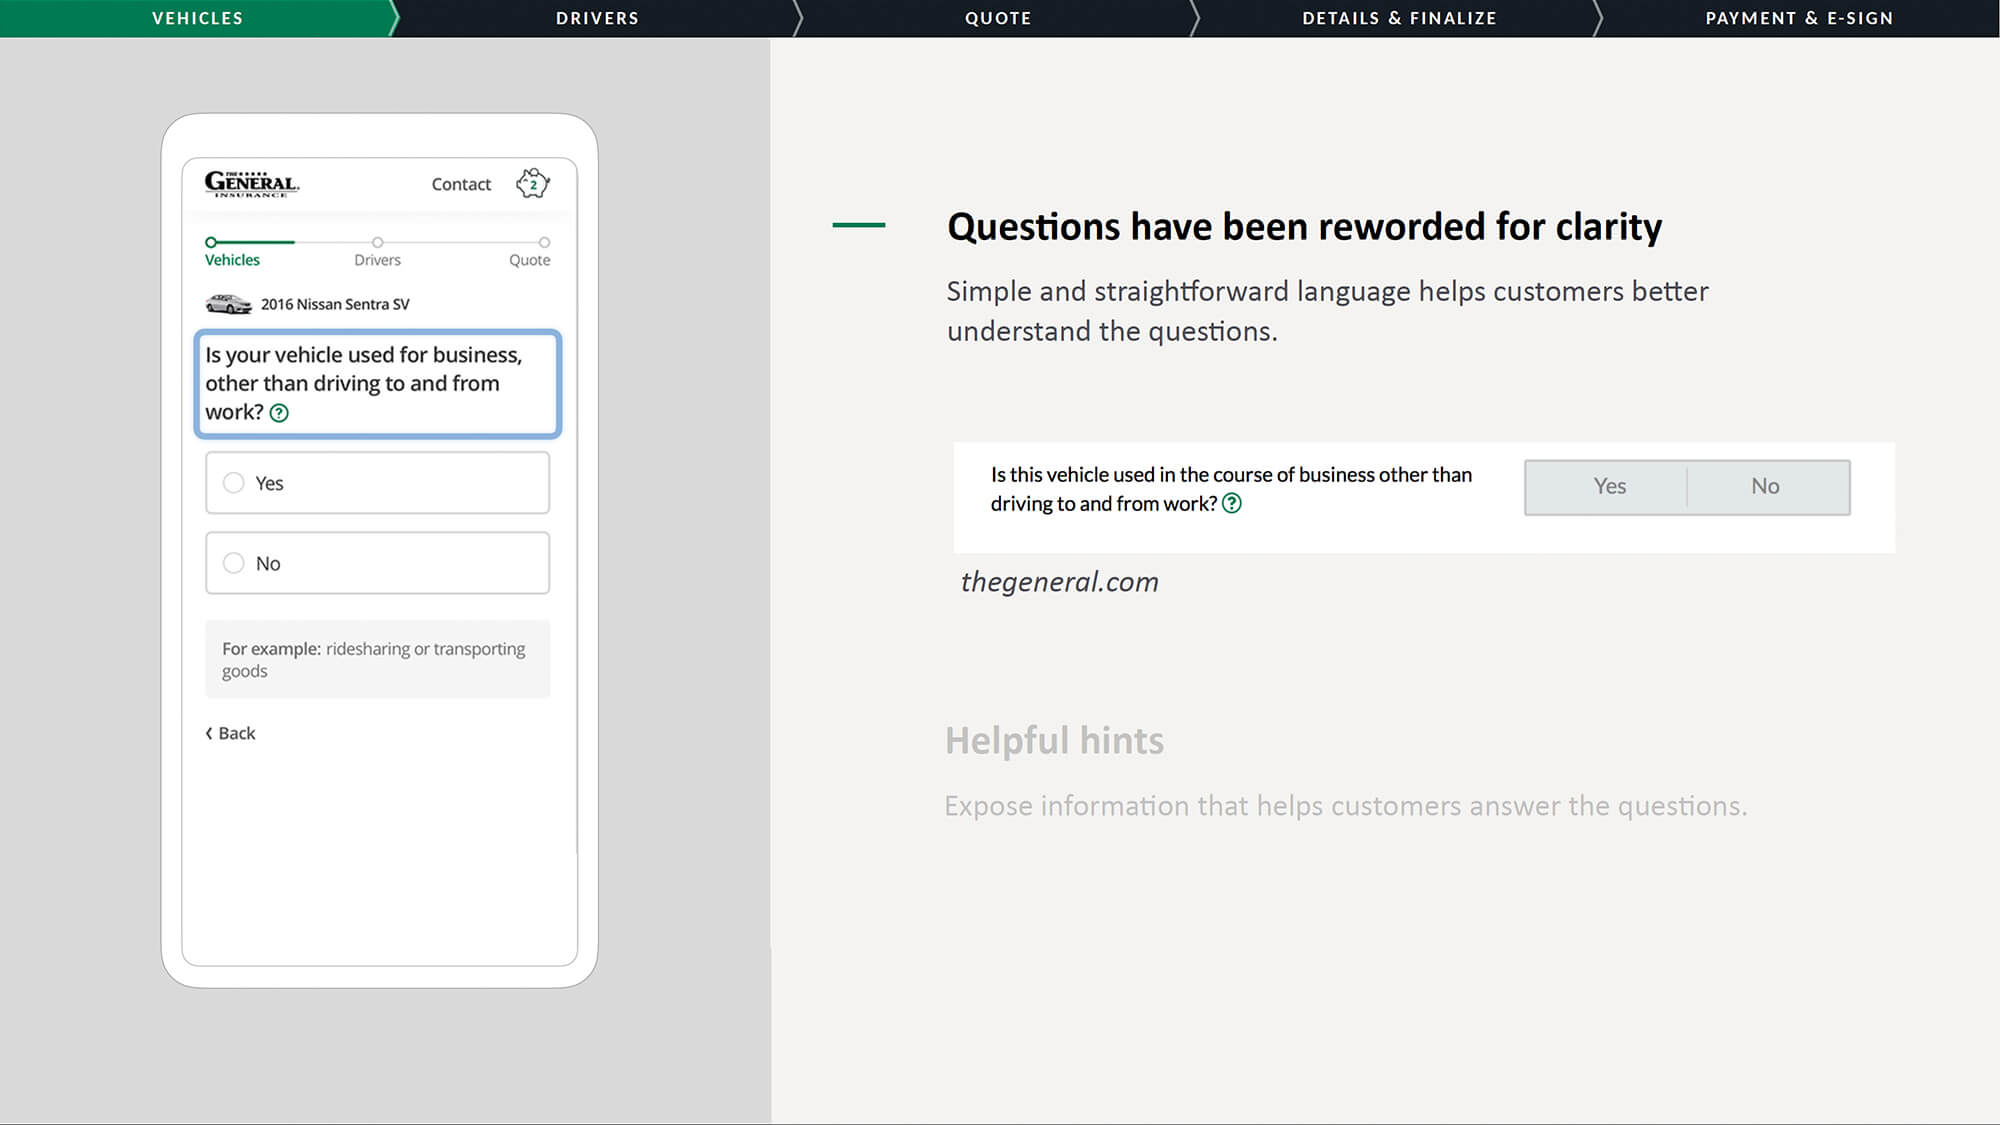
Task: Toggle Yes on the desktop question
Action: pyautogui.click(x=1608, y=487)
